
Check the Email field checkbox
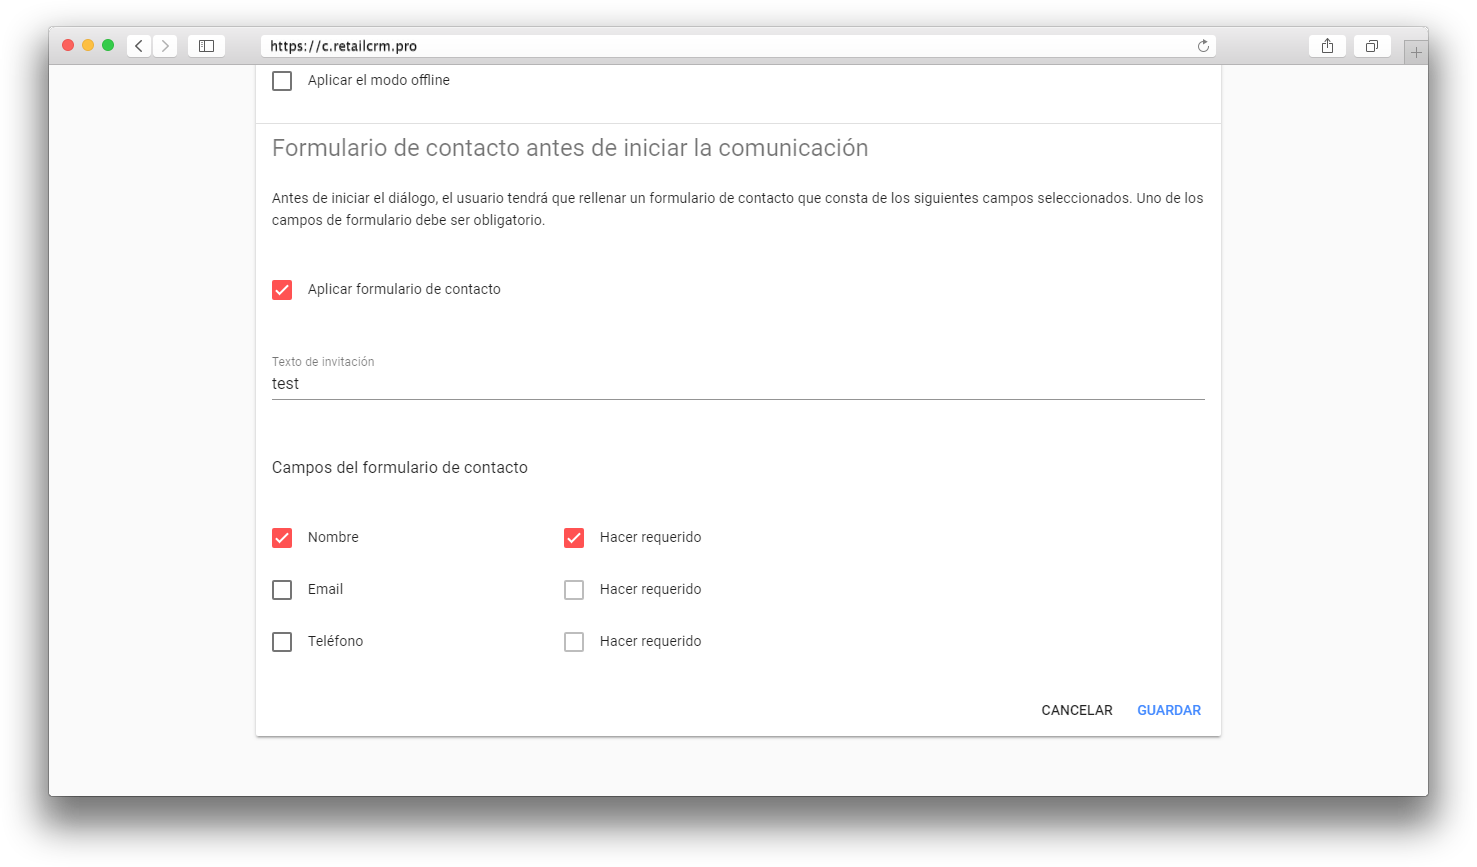282,590
